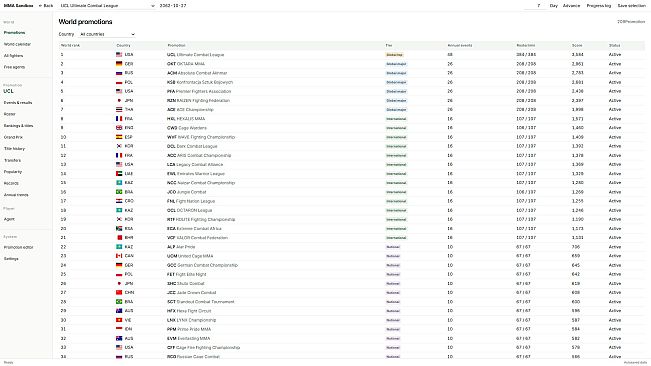651x366 pixels.
Task: Click the France flag in HEXAUS MMA row
Action: pos(119,119)
